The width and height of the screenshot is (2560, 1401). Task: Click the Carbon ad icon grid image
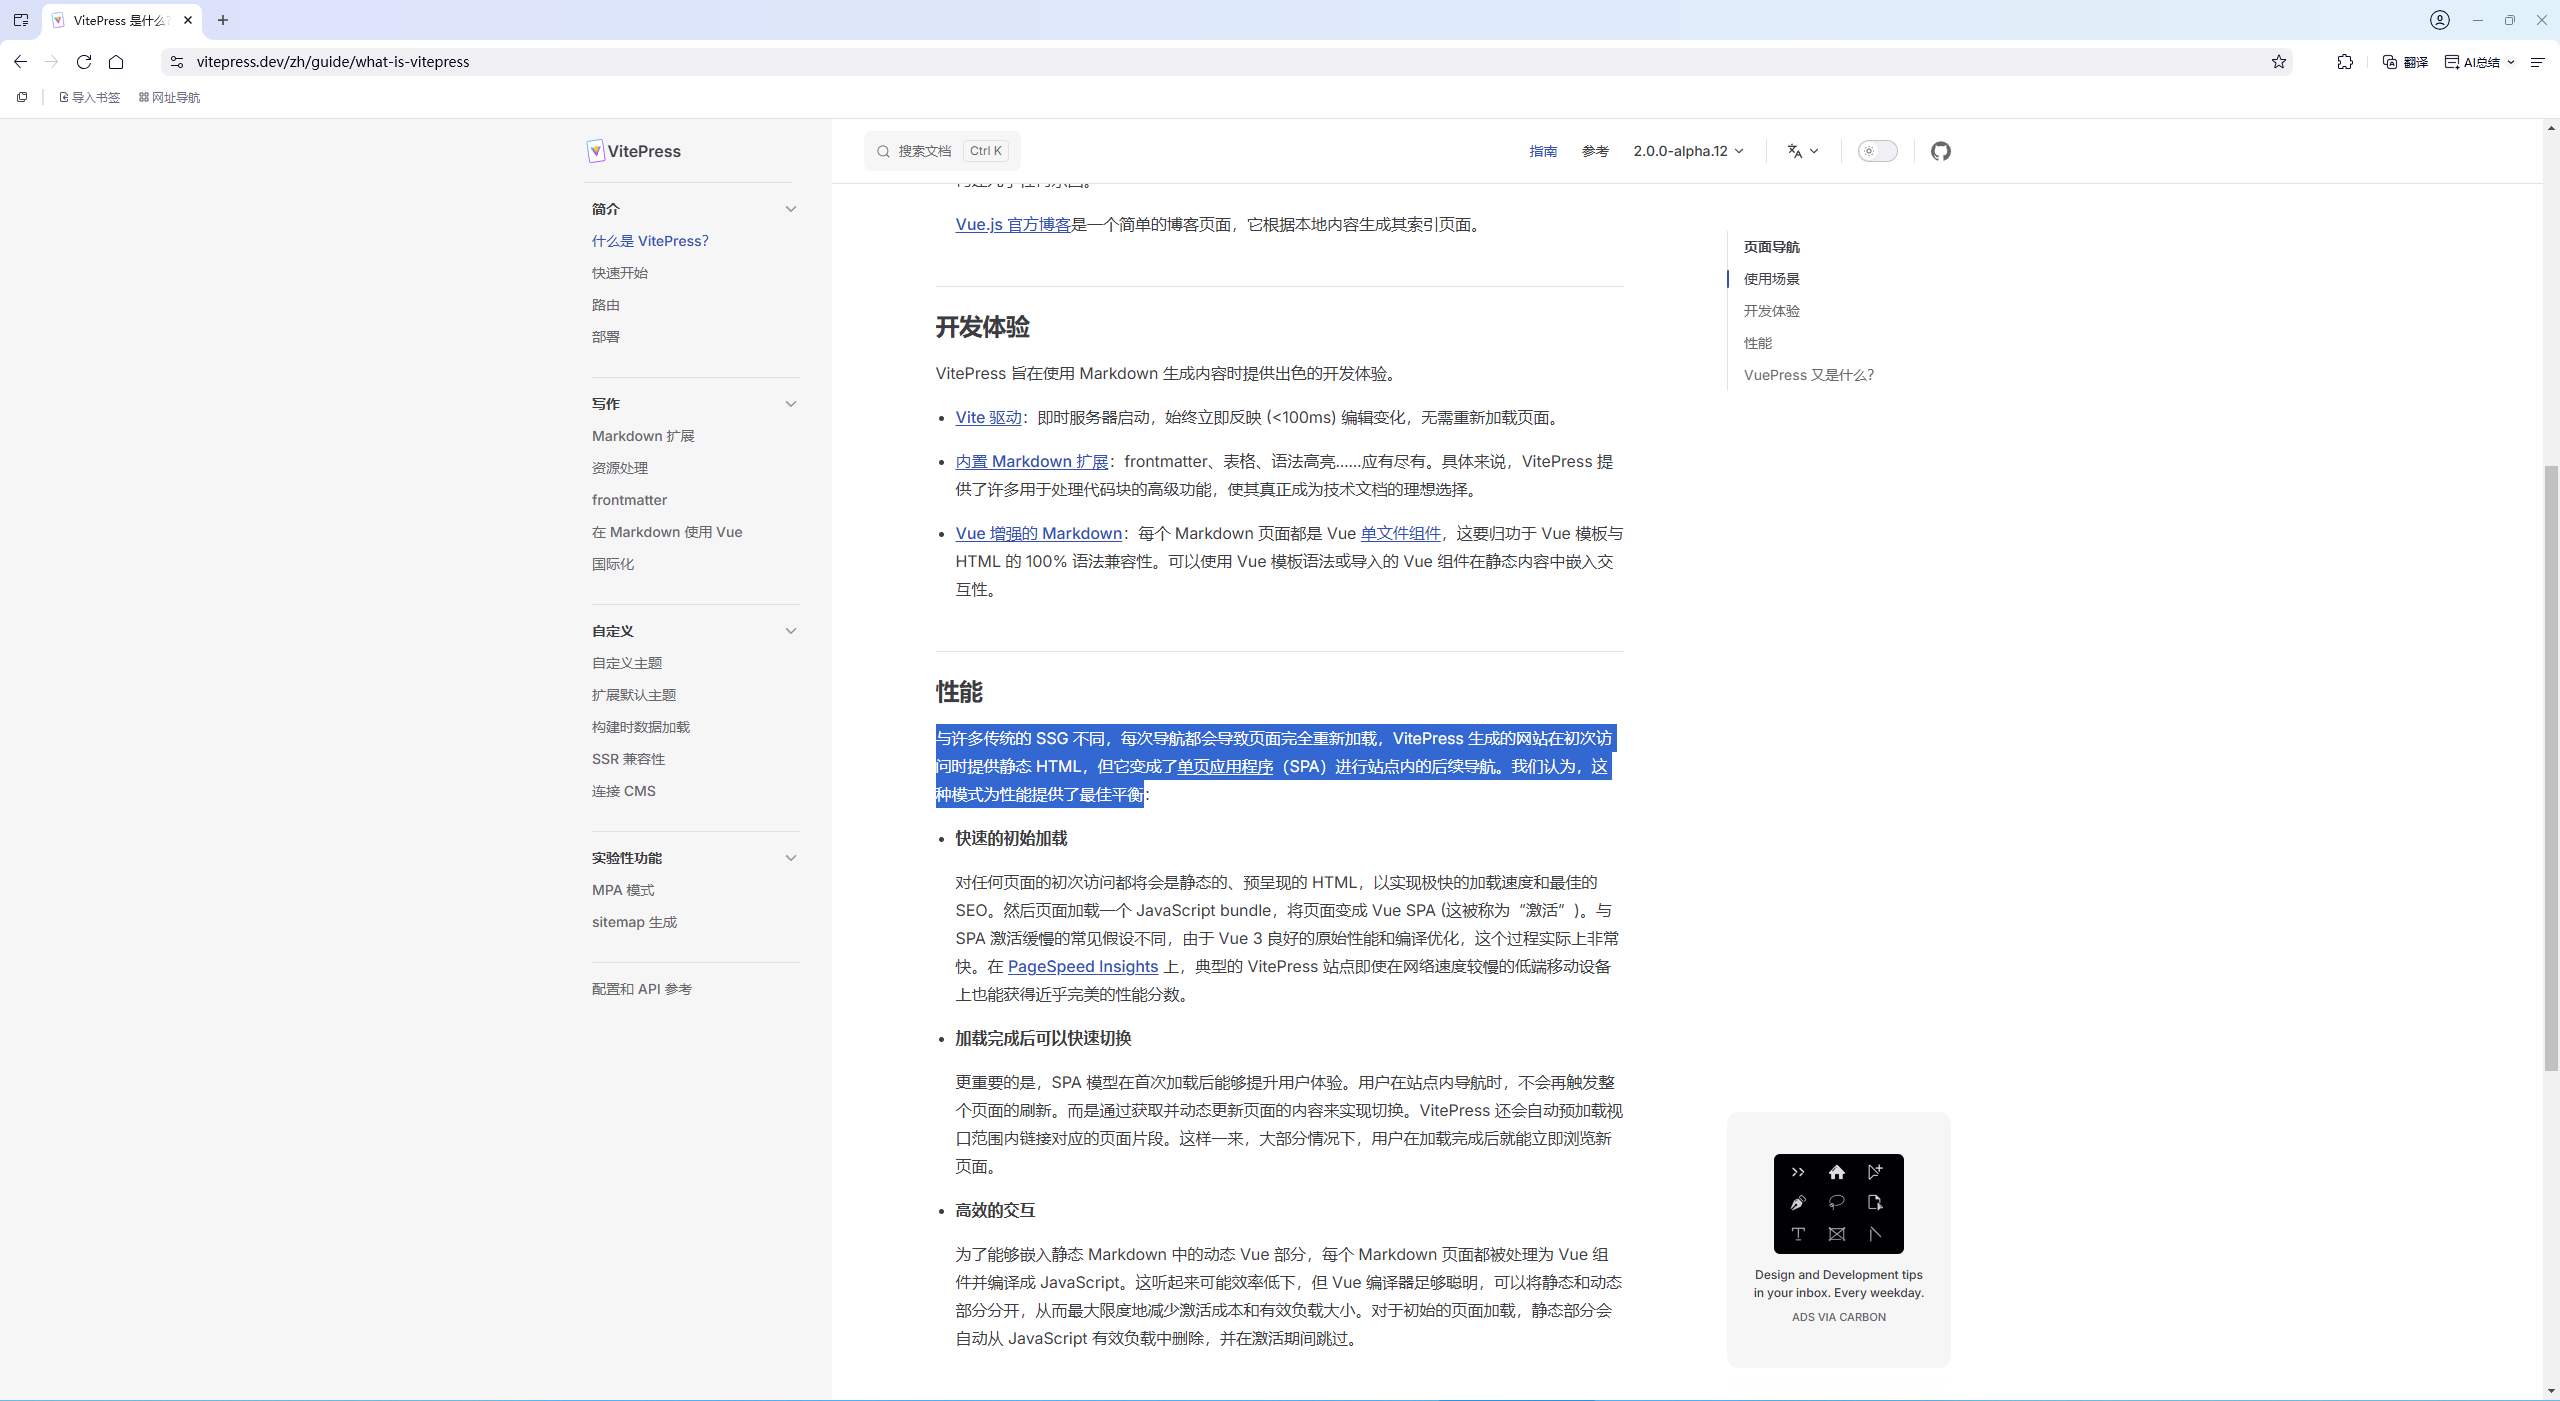(1838, 1203)
